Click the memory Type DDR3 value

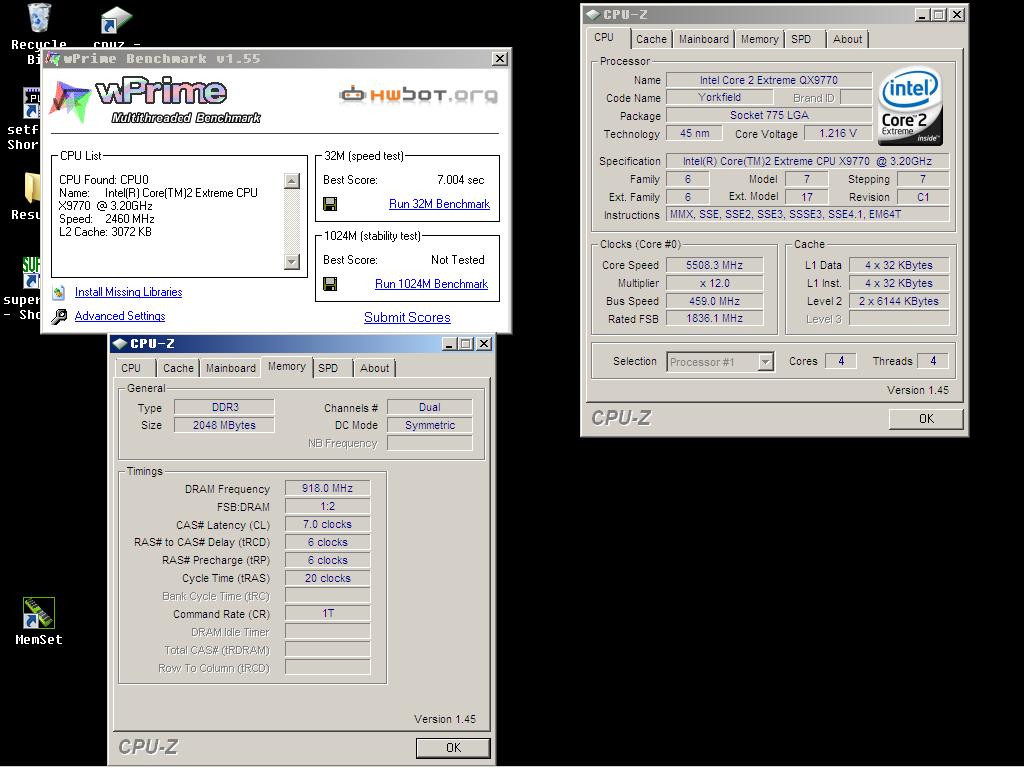click(225, 407)
